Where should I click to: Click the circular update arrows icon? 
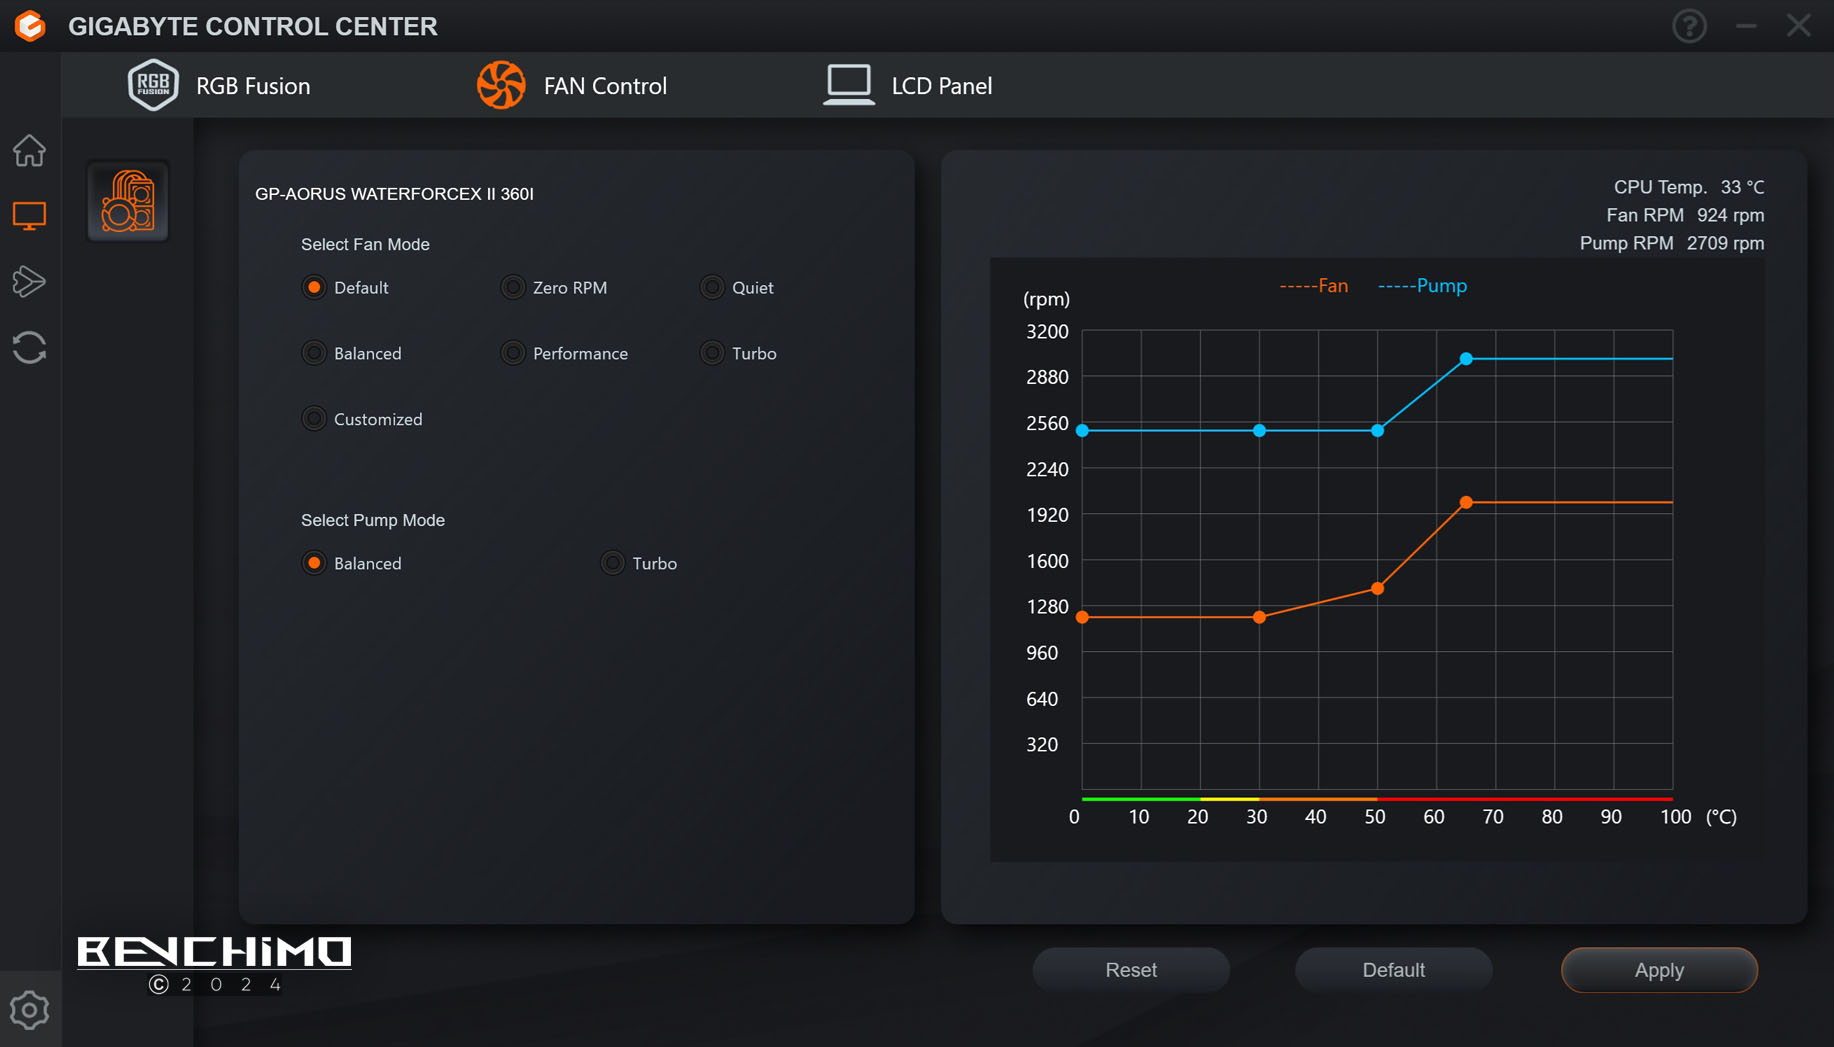click(x=29, y=348)
